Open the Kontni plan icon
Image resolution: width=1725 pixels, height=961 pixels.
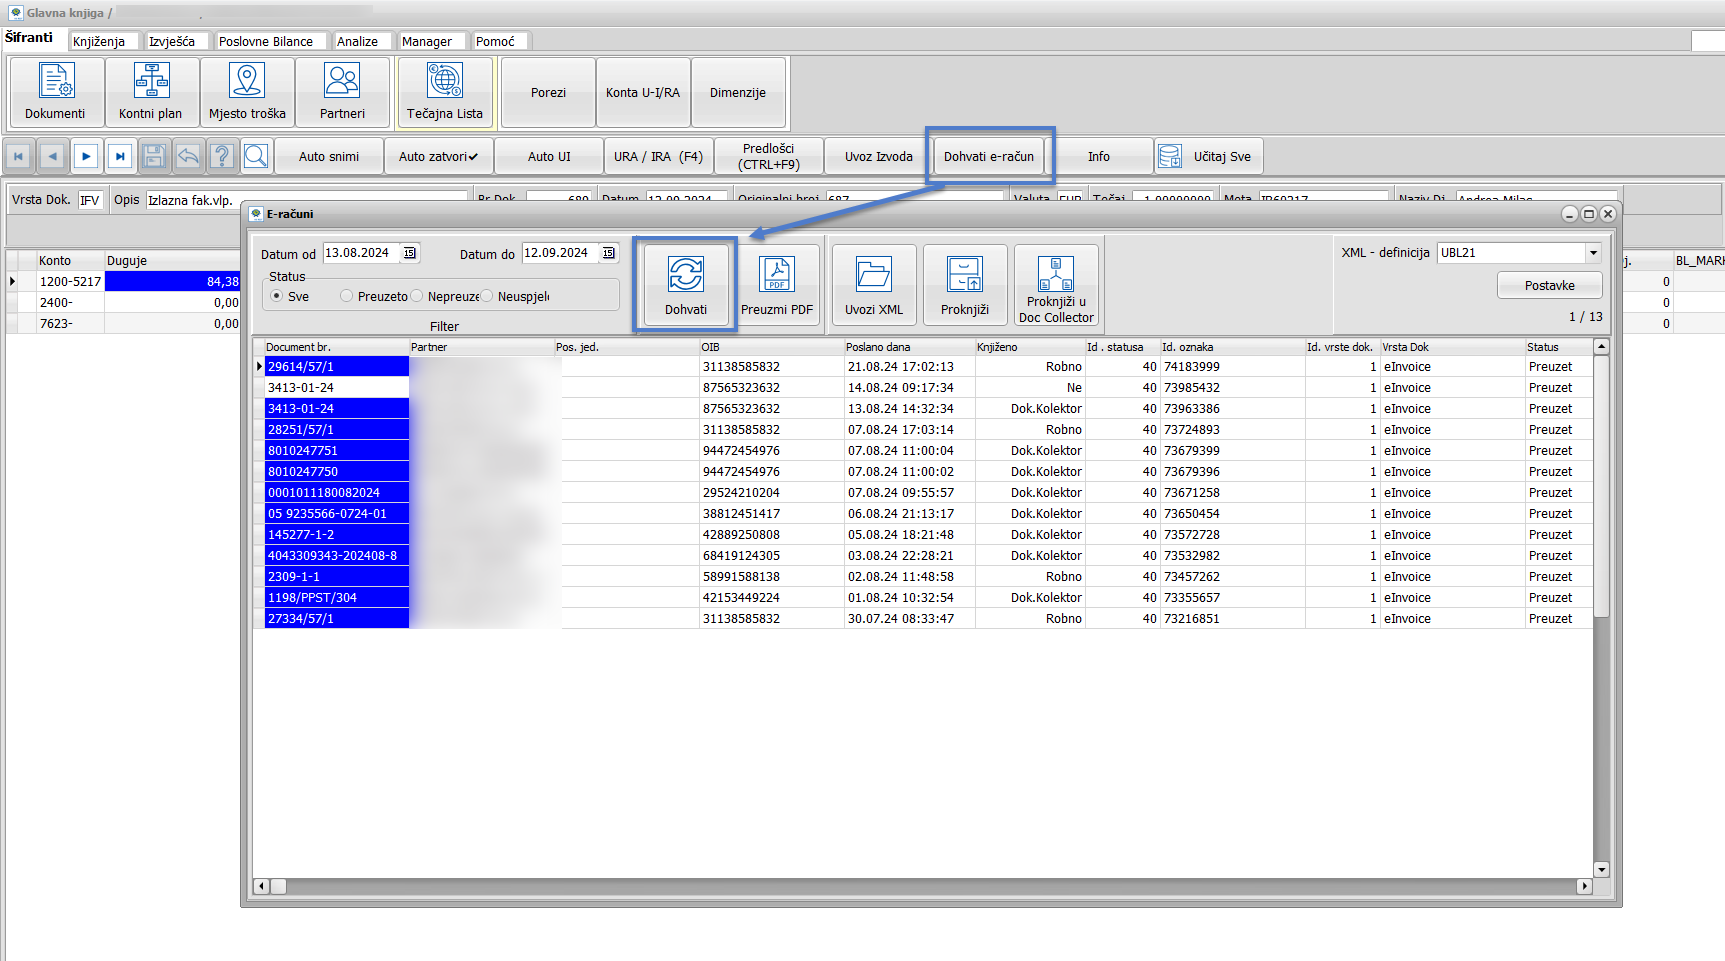point(151,91)
